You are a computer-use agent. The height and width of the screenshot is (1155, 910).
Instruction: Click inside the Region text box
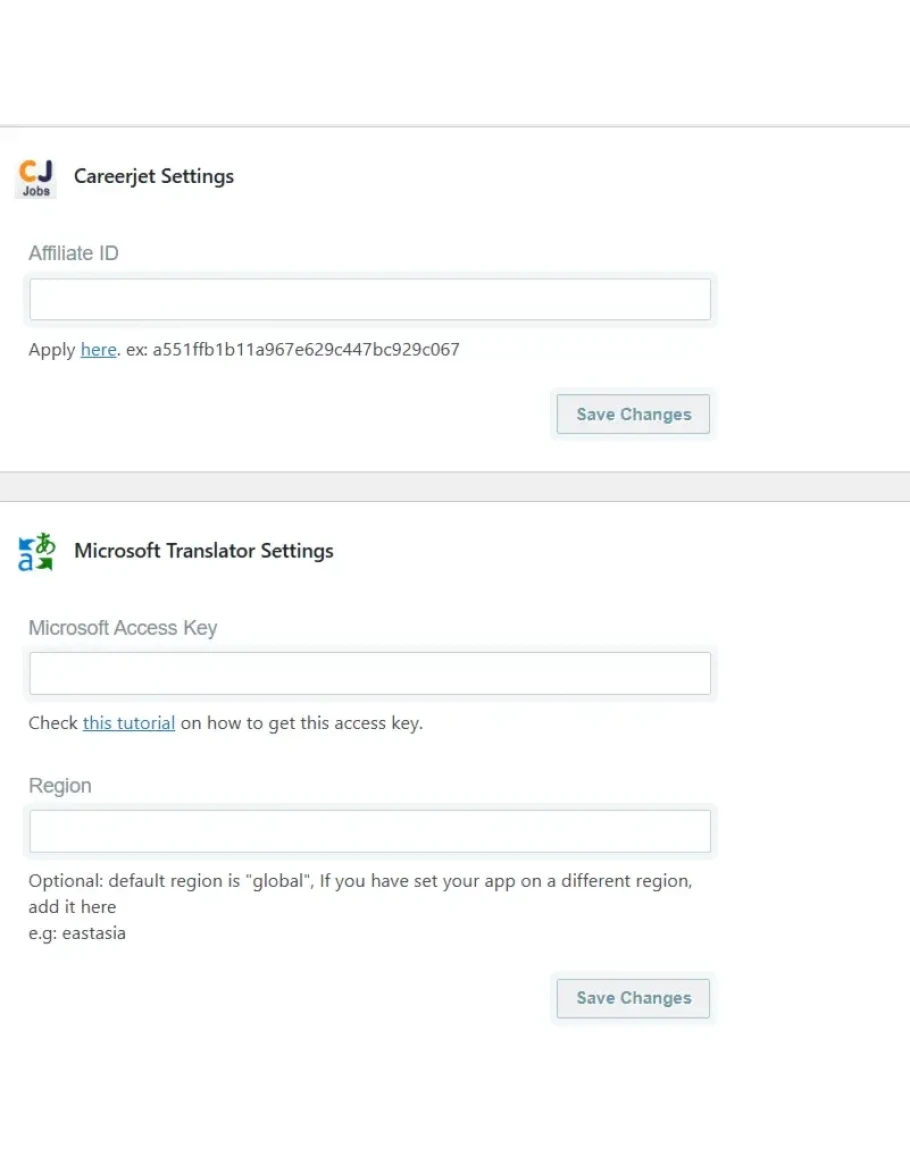click(370, 832)
